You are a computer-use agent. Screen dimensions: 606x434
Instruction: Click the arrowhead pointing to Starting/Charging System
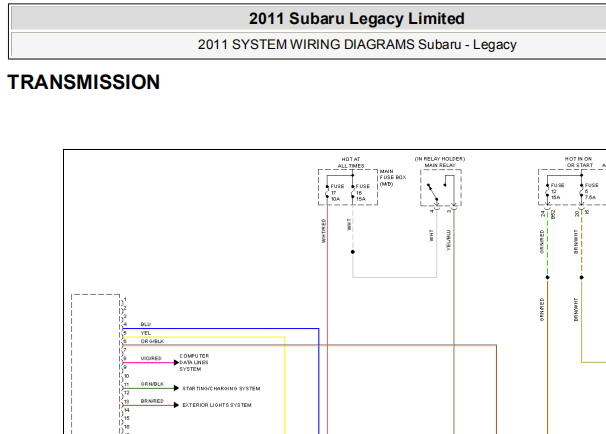click(x=176, y=388)
